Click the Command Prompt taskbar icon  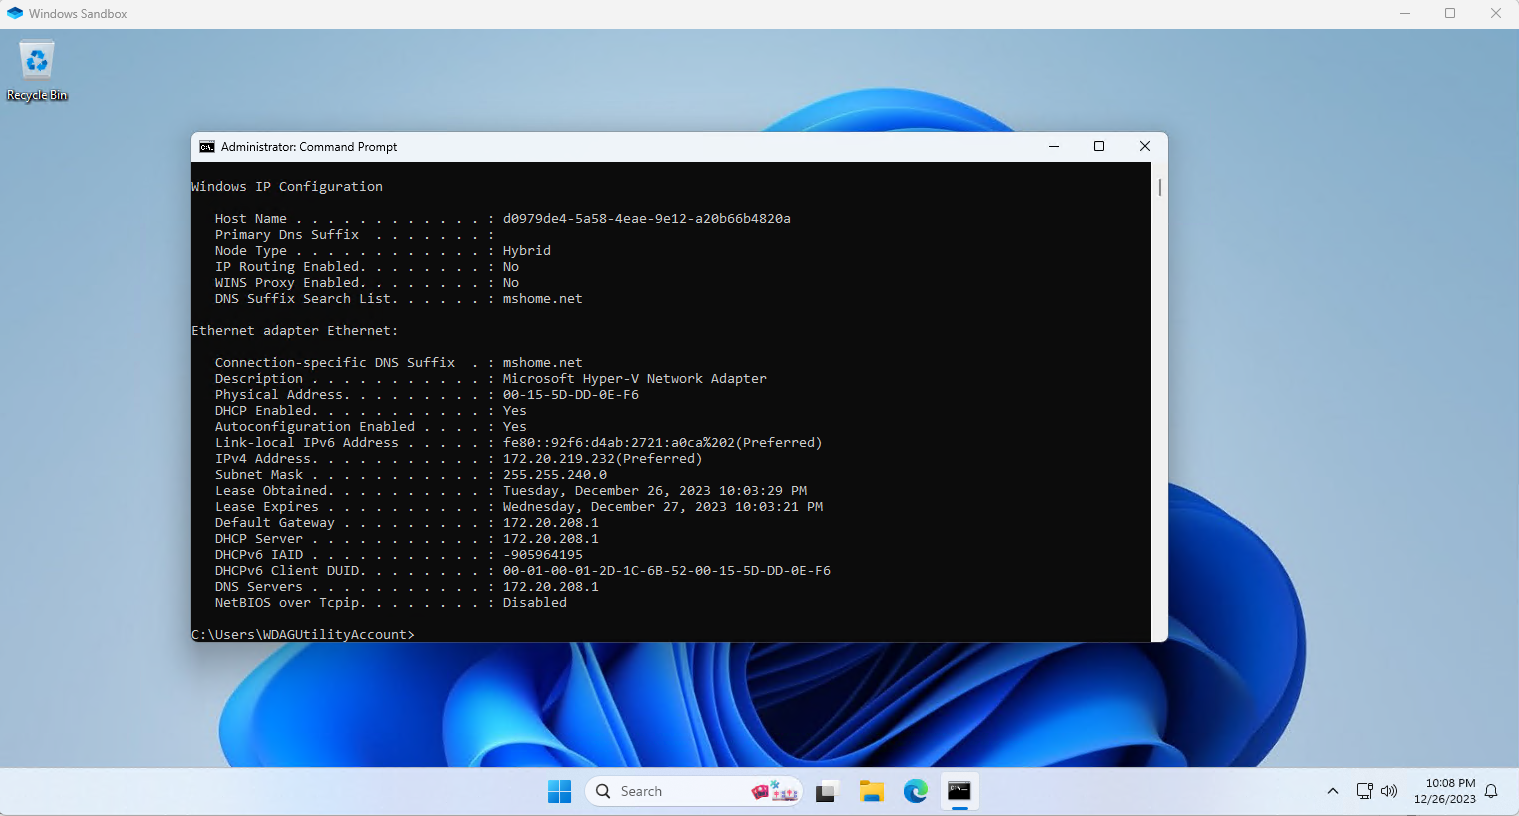click(959, 791)
